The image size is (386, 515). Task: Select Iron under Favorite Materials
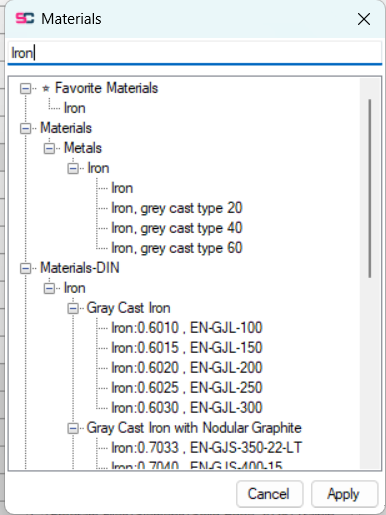coord(75,108)
